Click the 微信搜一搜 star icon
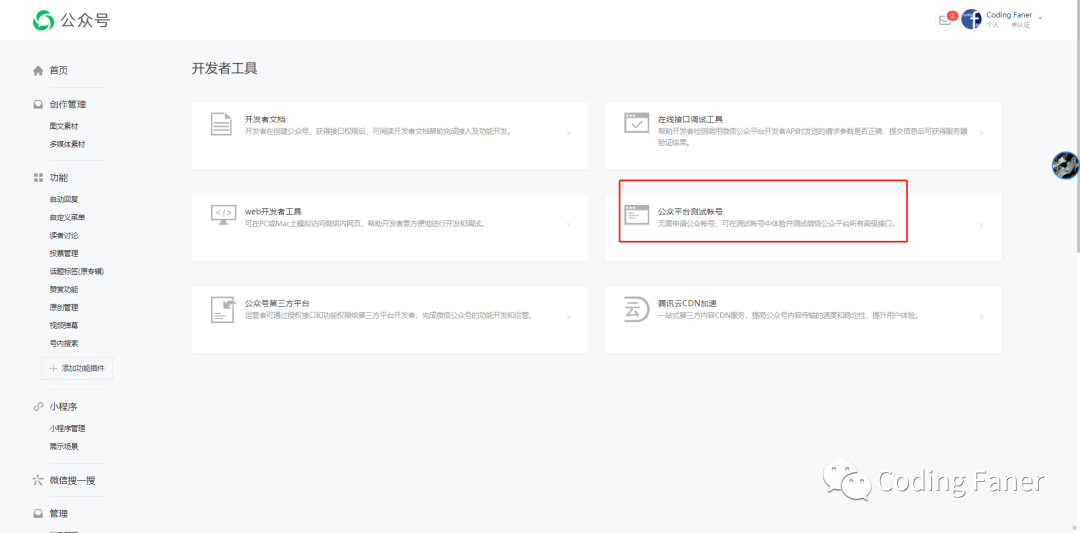Screen dimensions: 1080x533 [38, 480]
